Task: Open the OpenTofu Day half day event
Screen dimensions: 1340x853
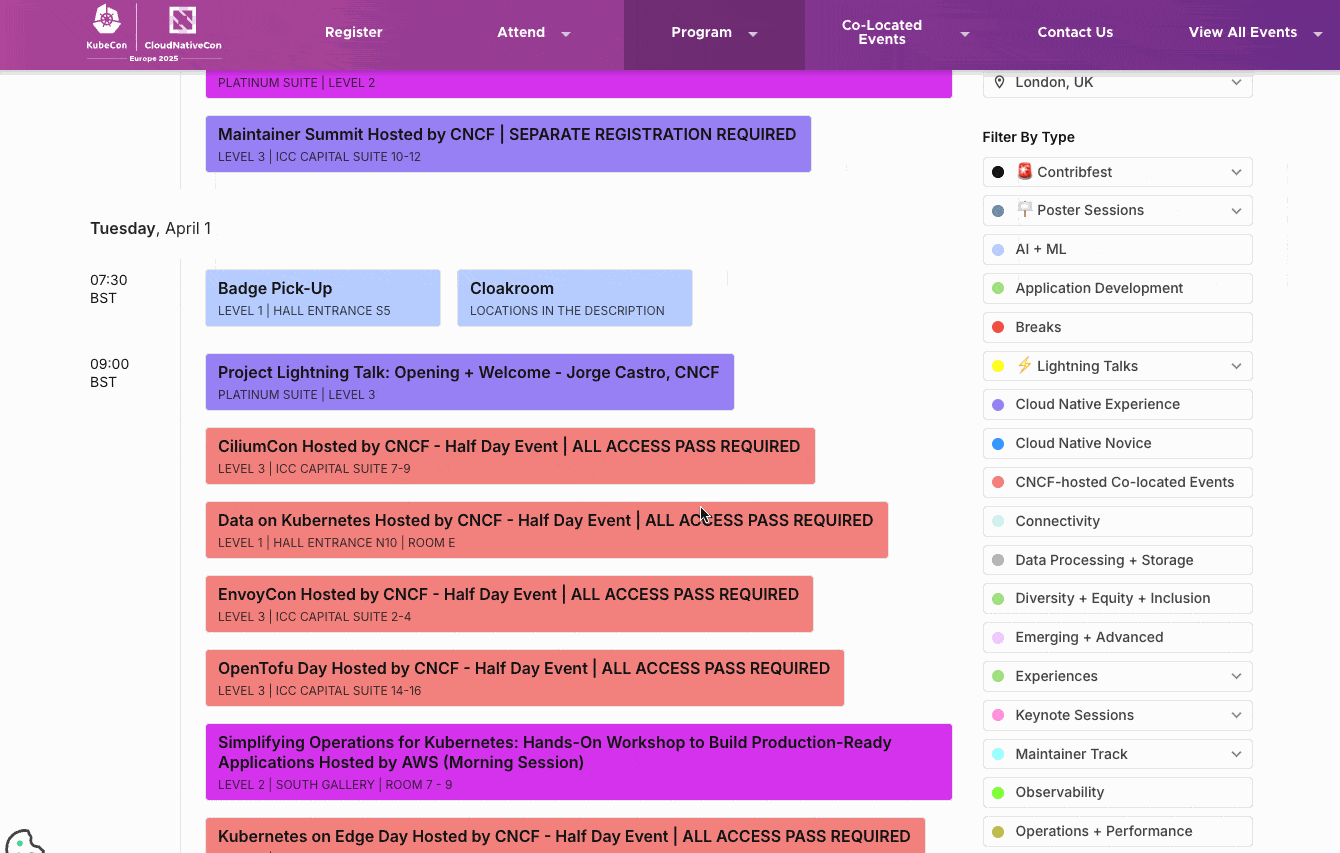Action: (x=525, y=678)
